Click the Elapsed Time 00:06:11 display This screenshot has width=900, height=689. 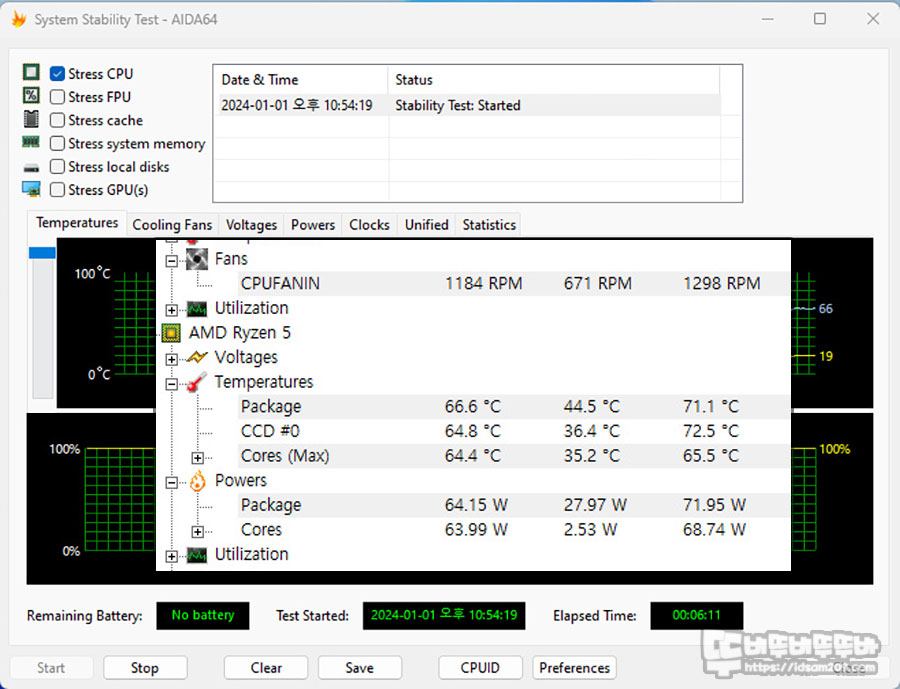pos(696,616)
